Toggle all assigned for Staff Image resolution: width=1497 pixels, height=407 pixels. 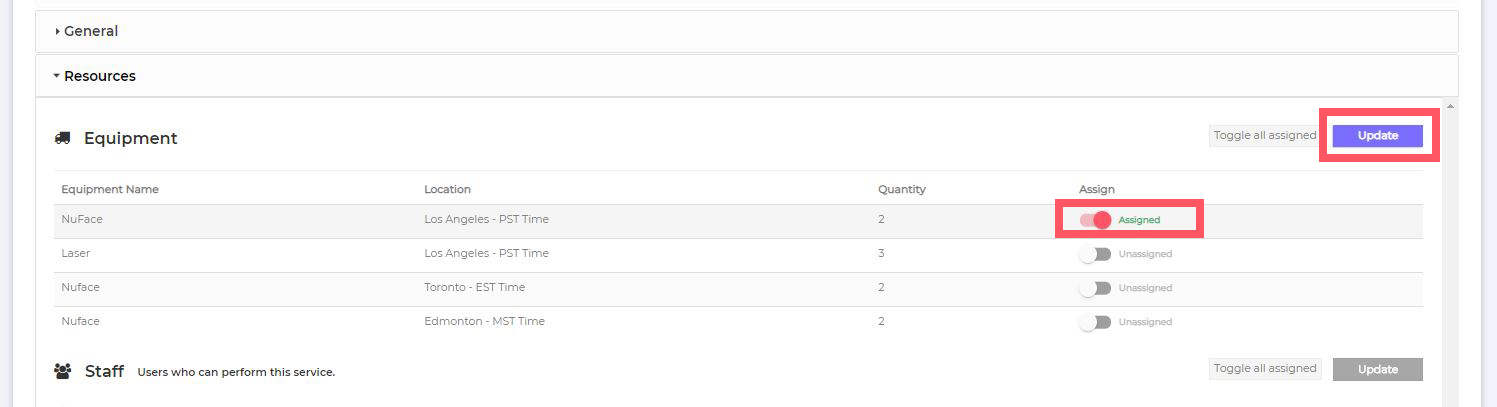click(x=1264, y=369)
